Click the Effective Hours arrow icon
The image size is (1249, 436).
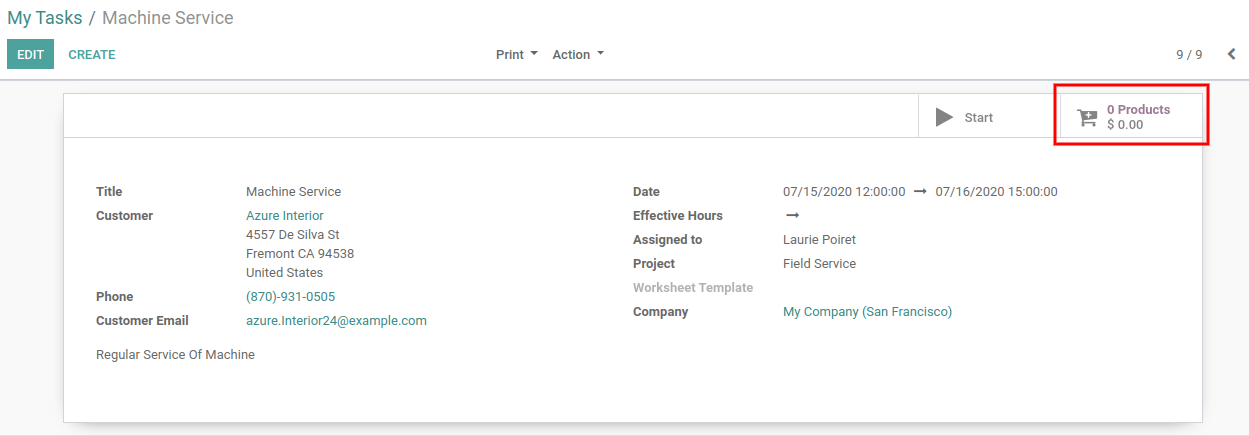tap(792, 216)
